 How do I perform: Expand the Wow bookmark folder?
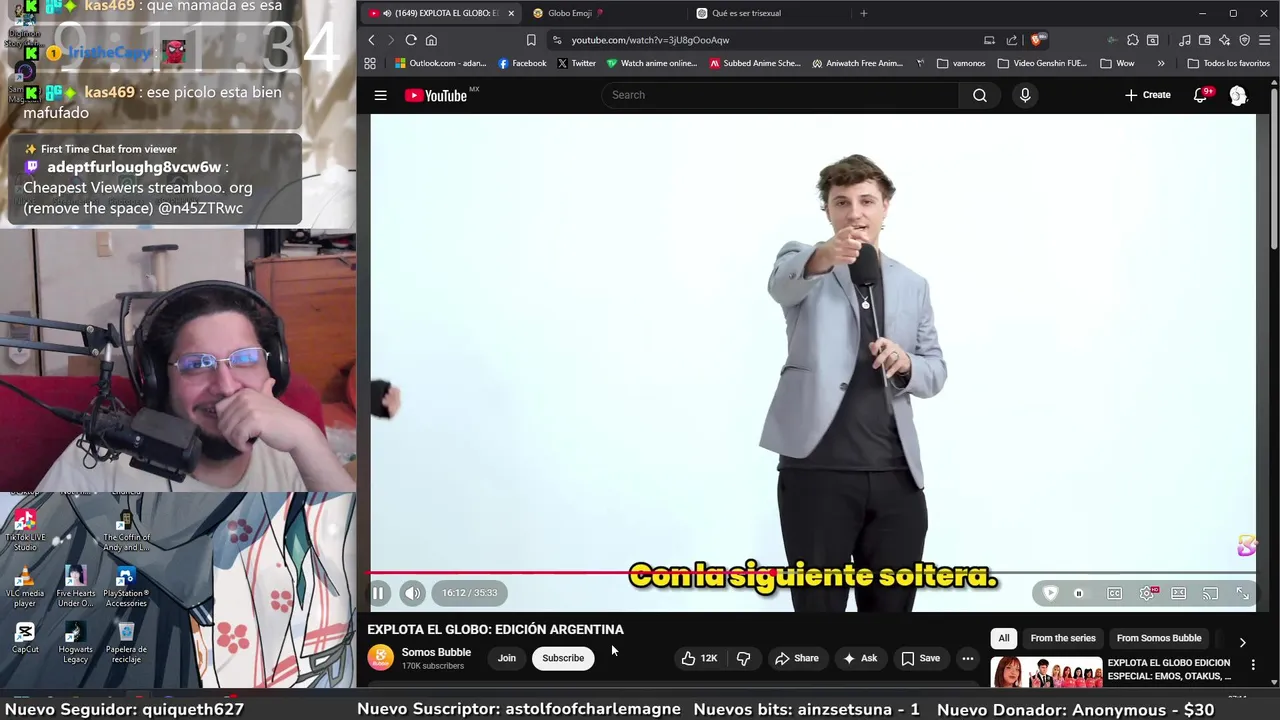coord(1117,63)
